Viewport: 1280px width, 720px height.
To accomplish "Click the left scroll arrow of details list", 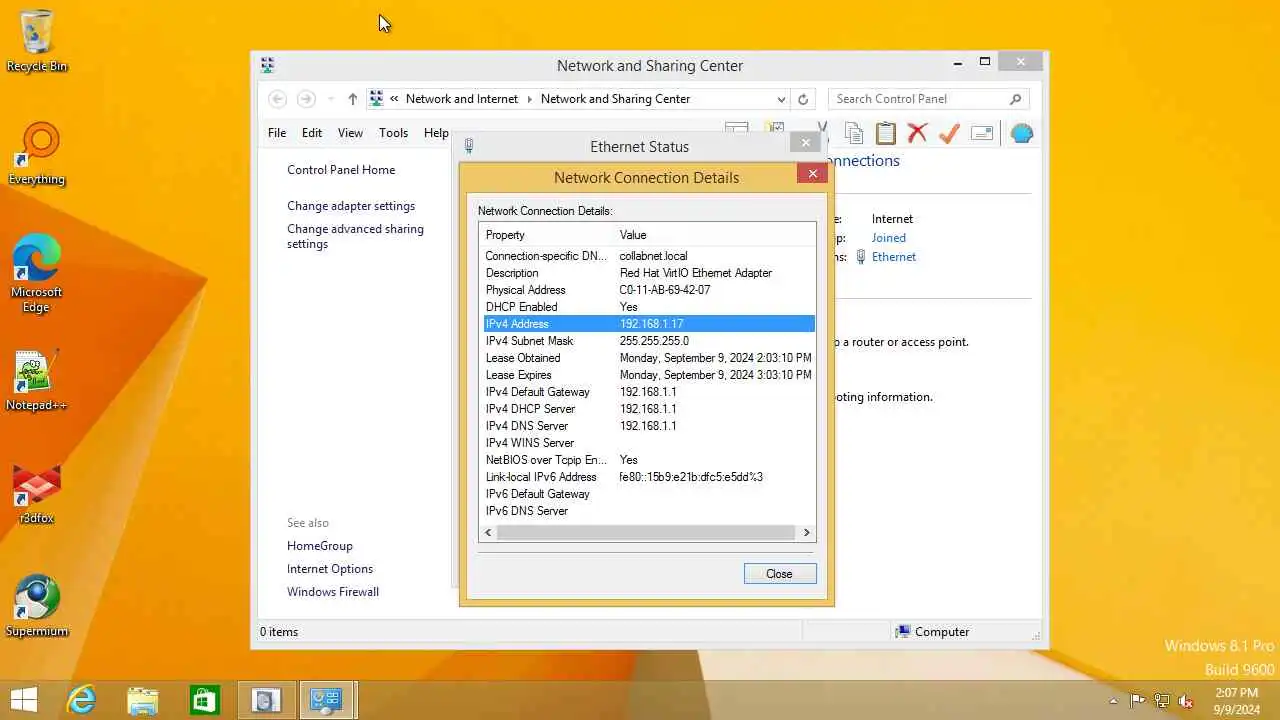I will click(488, 533).
